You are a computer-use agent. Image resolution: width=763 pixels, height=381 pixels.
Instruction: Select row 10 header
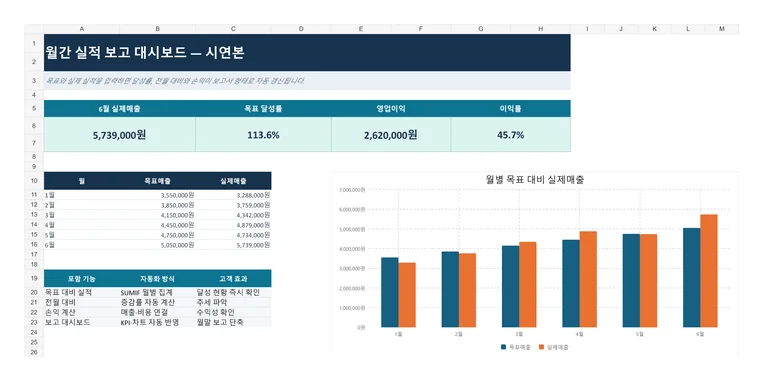[x=34, y=181]
